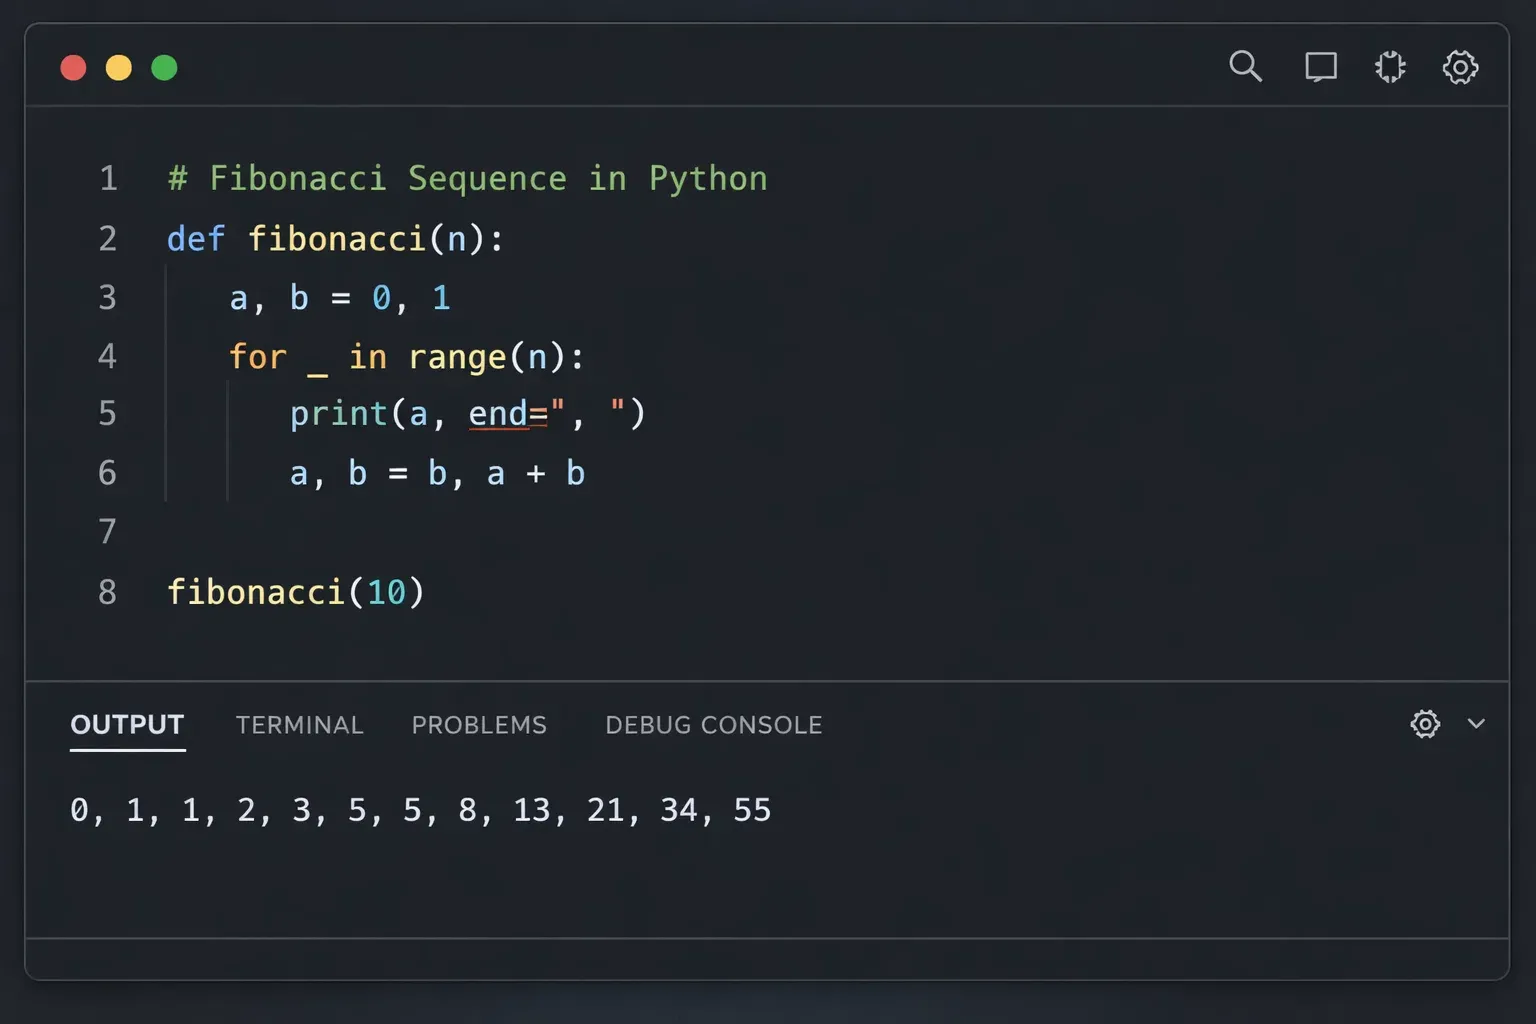
Task: Click the yellow minimize window button
Action: tap(119, 68)
